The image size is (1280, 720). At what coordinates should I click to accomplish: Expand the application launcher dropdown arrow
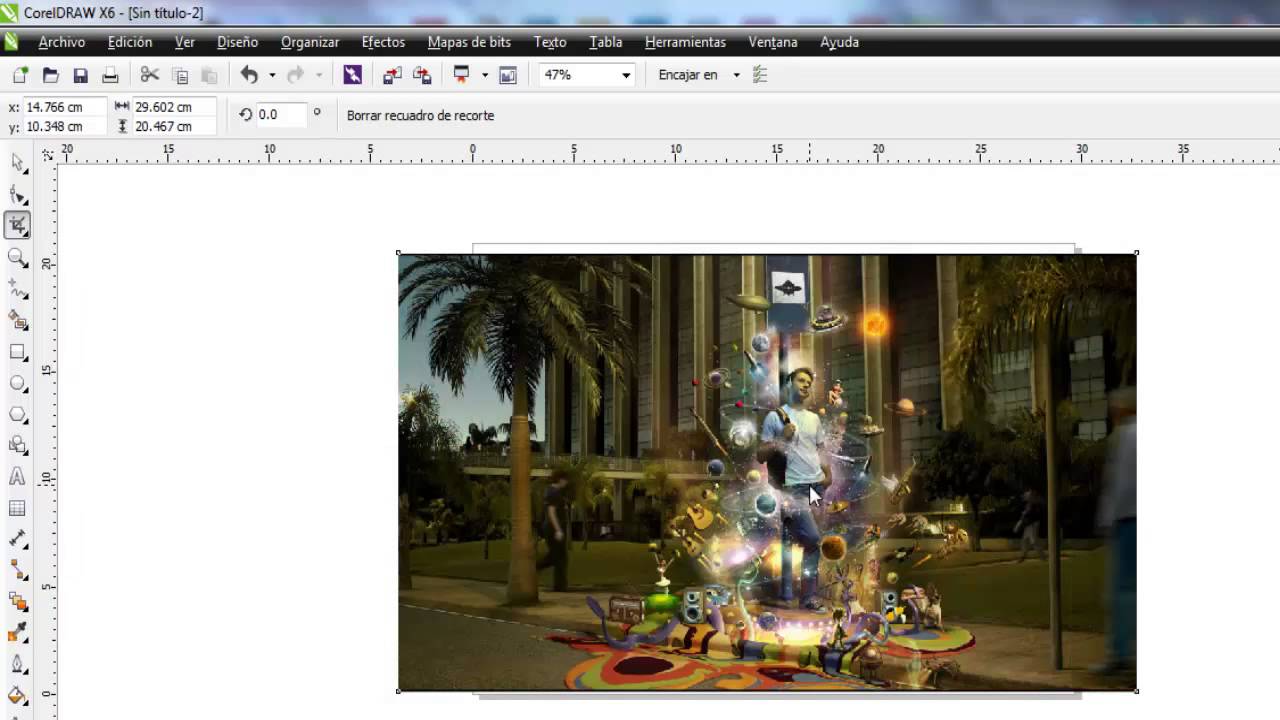click(x=485, y=75)
